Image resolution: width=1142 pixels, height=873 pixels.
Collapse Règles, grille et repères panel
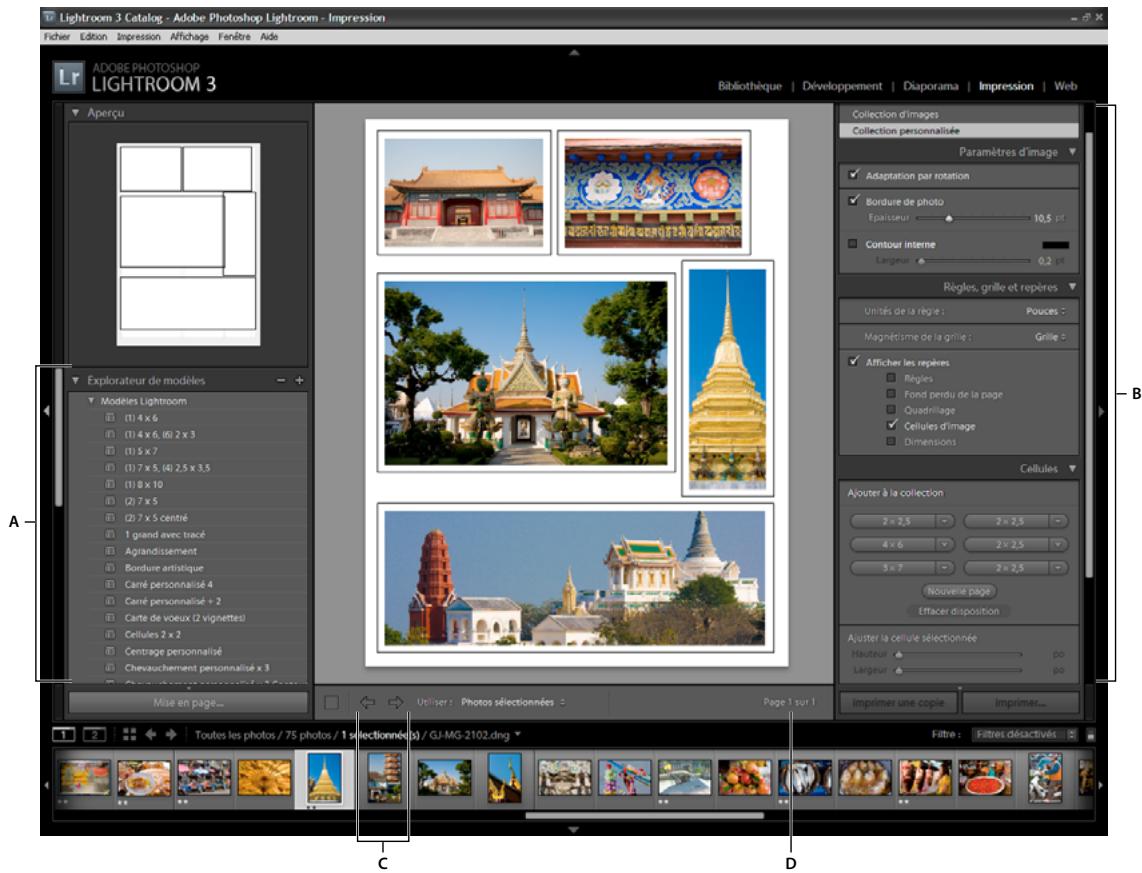pos(1072,287)
